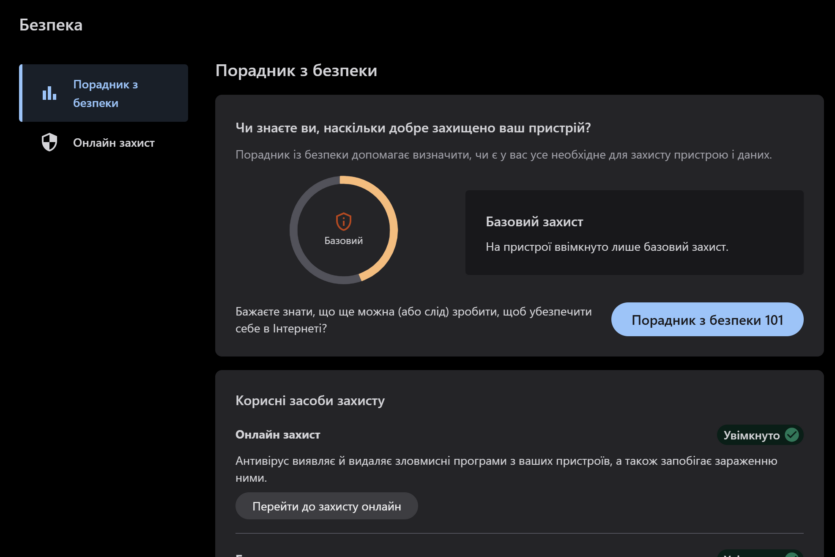Click the green checkmark icon next to Увімкнуто

(x=792, y=435)
